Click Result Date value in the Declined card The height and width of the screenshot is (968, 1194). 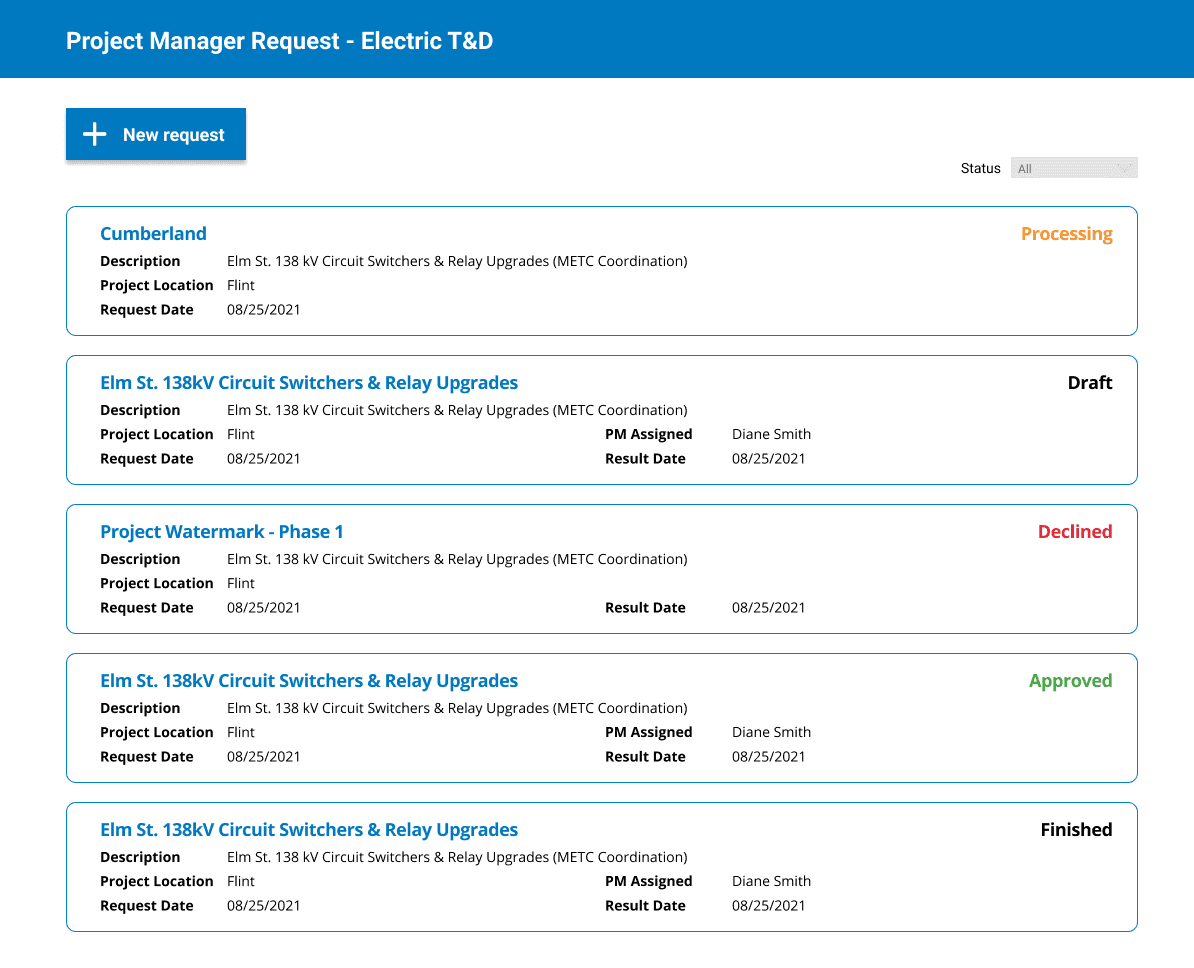point(768,608)
